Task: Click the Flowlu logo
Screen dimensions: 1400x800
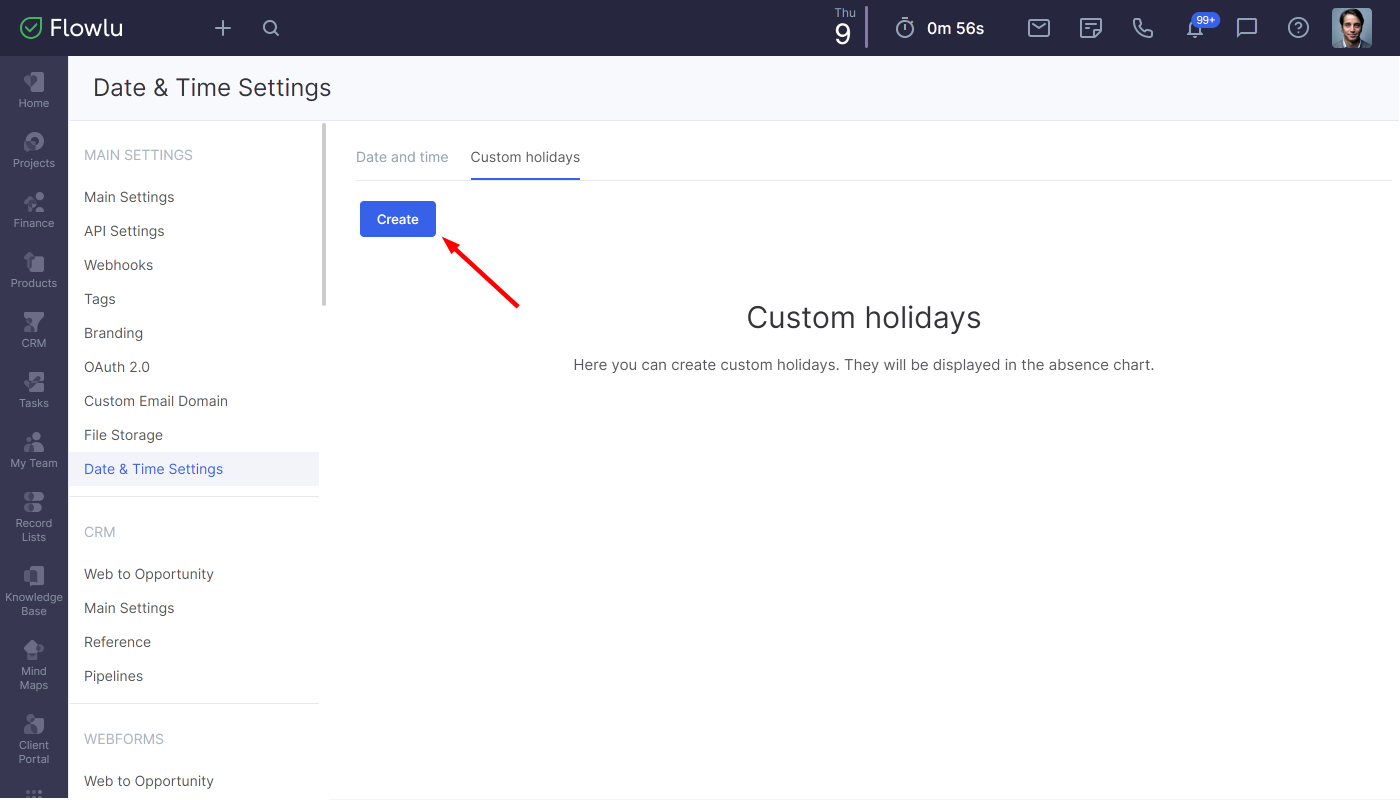Action: tap(71, 28)
